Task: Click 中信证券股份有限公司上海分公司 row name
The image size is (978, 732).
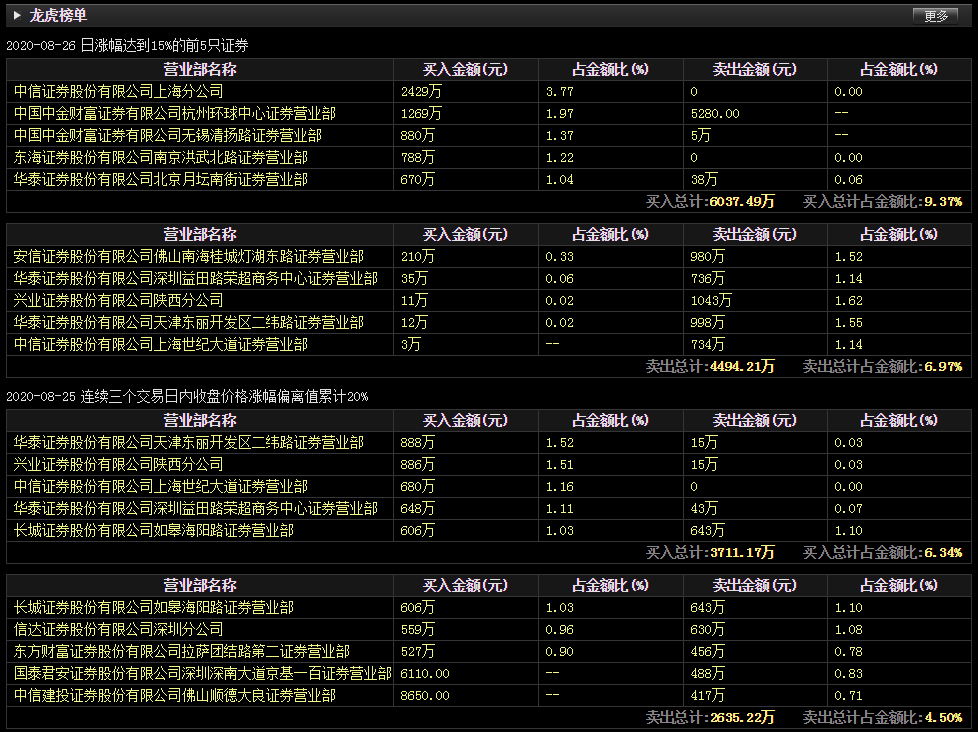Action: coord(119,92)
